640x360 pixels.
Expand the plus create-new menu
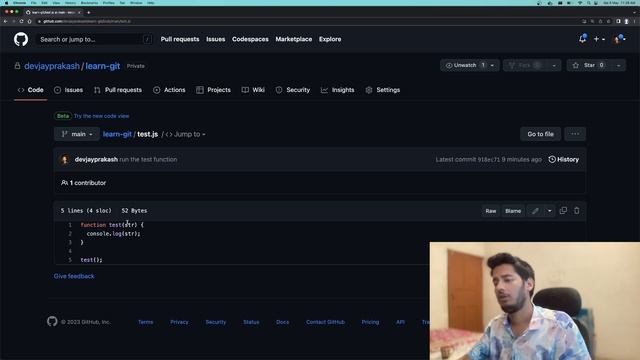tap(599, 39)
